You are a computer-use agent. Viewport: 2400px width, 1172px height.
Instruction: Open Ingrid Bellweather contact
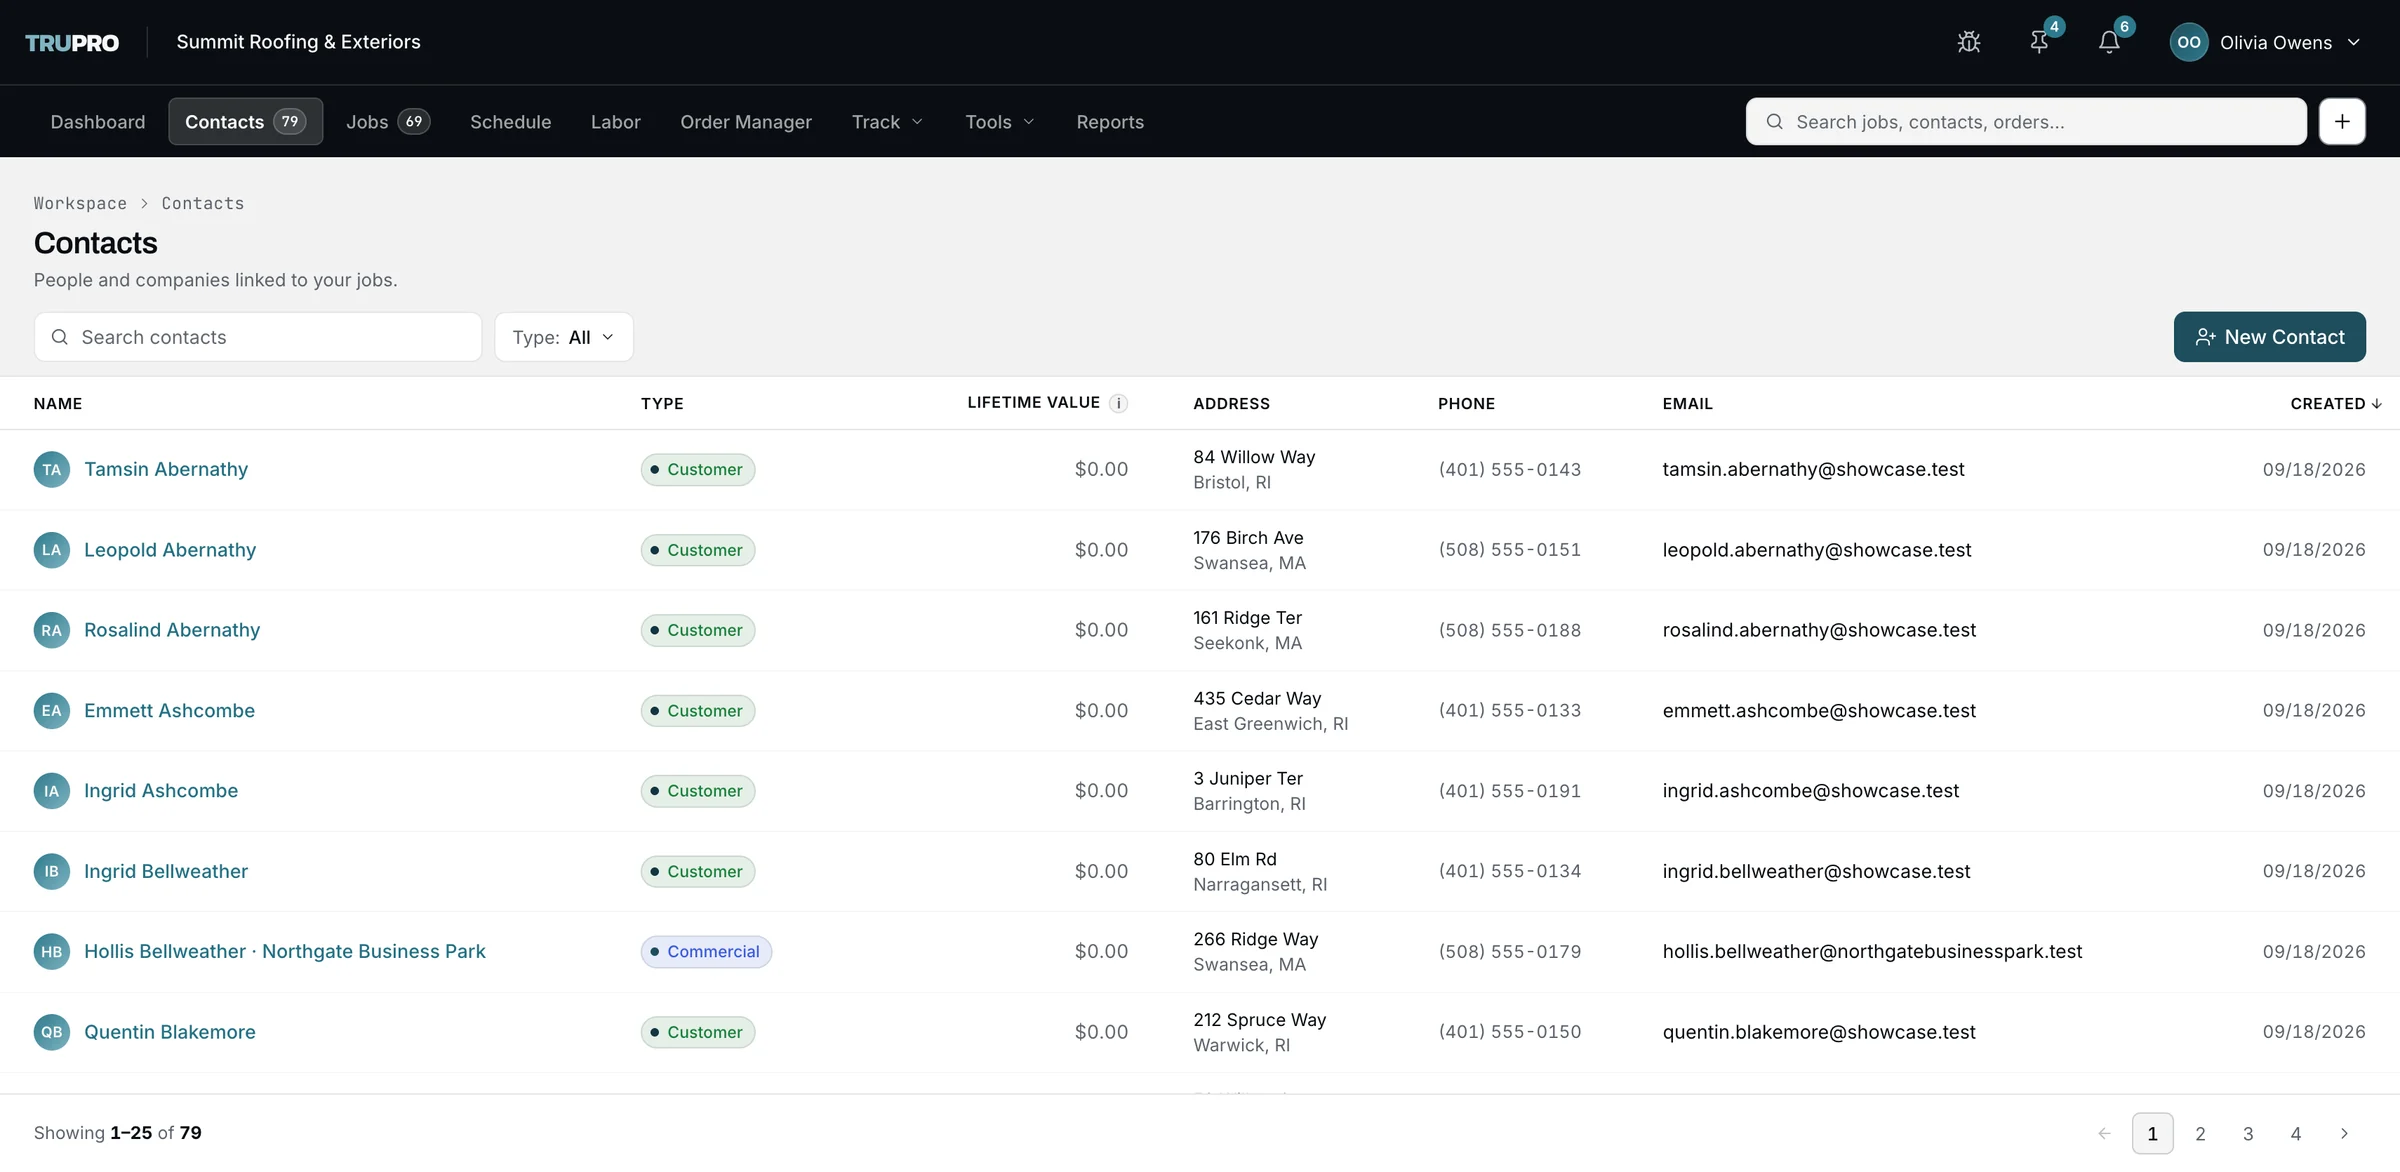pos(166,871)
